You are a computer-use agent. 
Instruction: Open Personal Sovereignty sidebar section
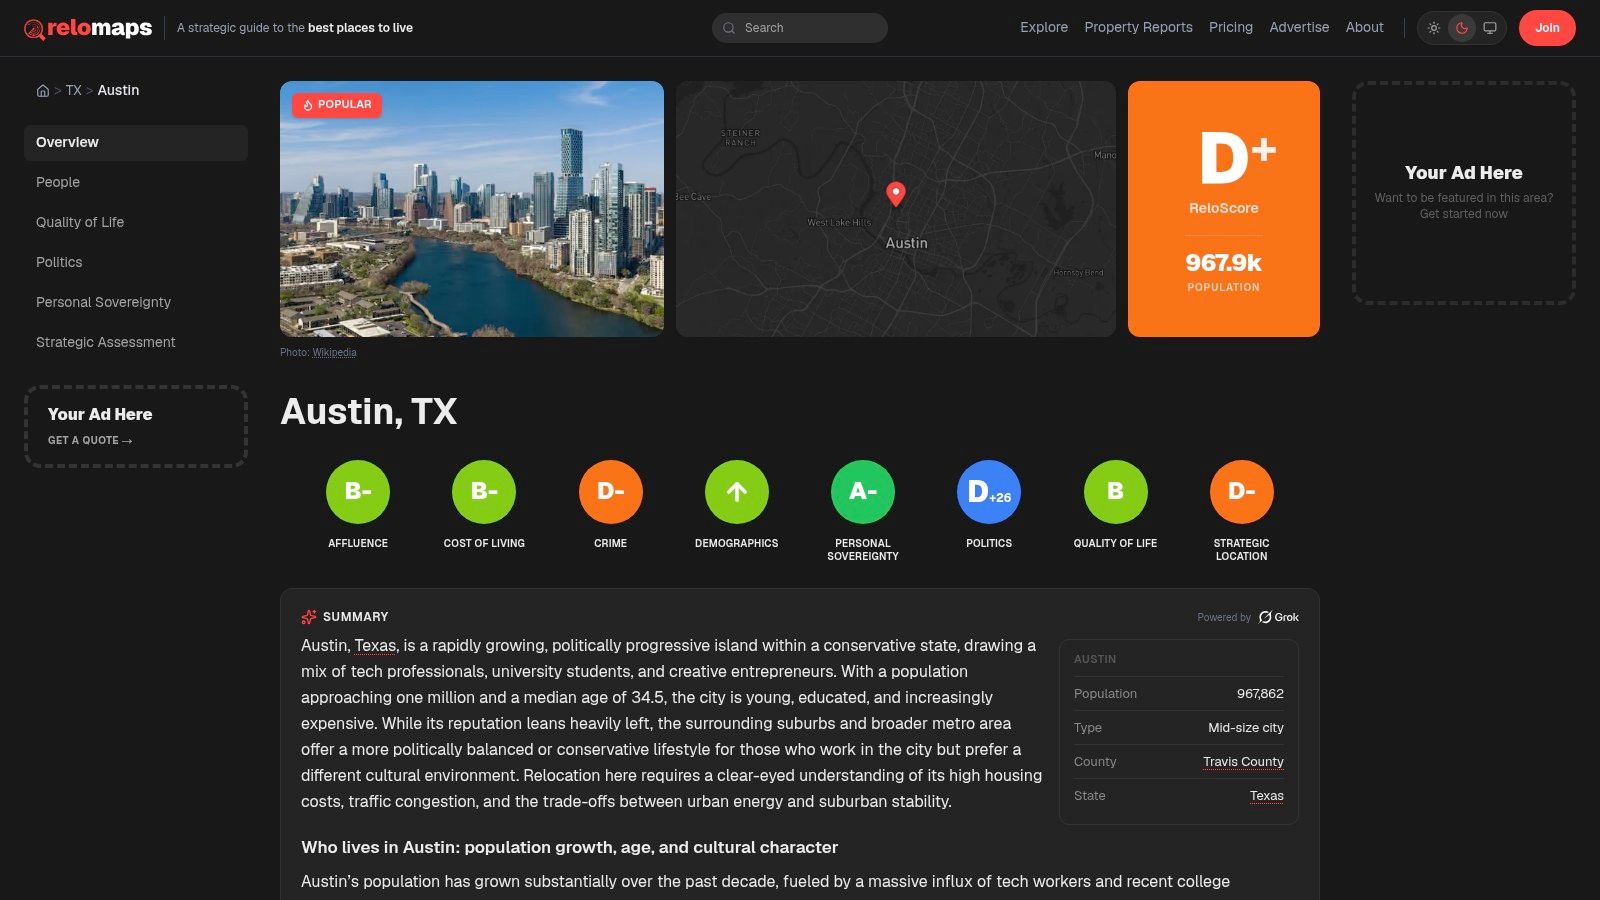[136, 302]
